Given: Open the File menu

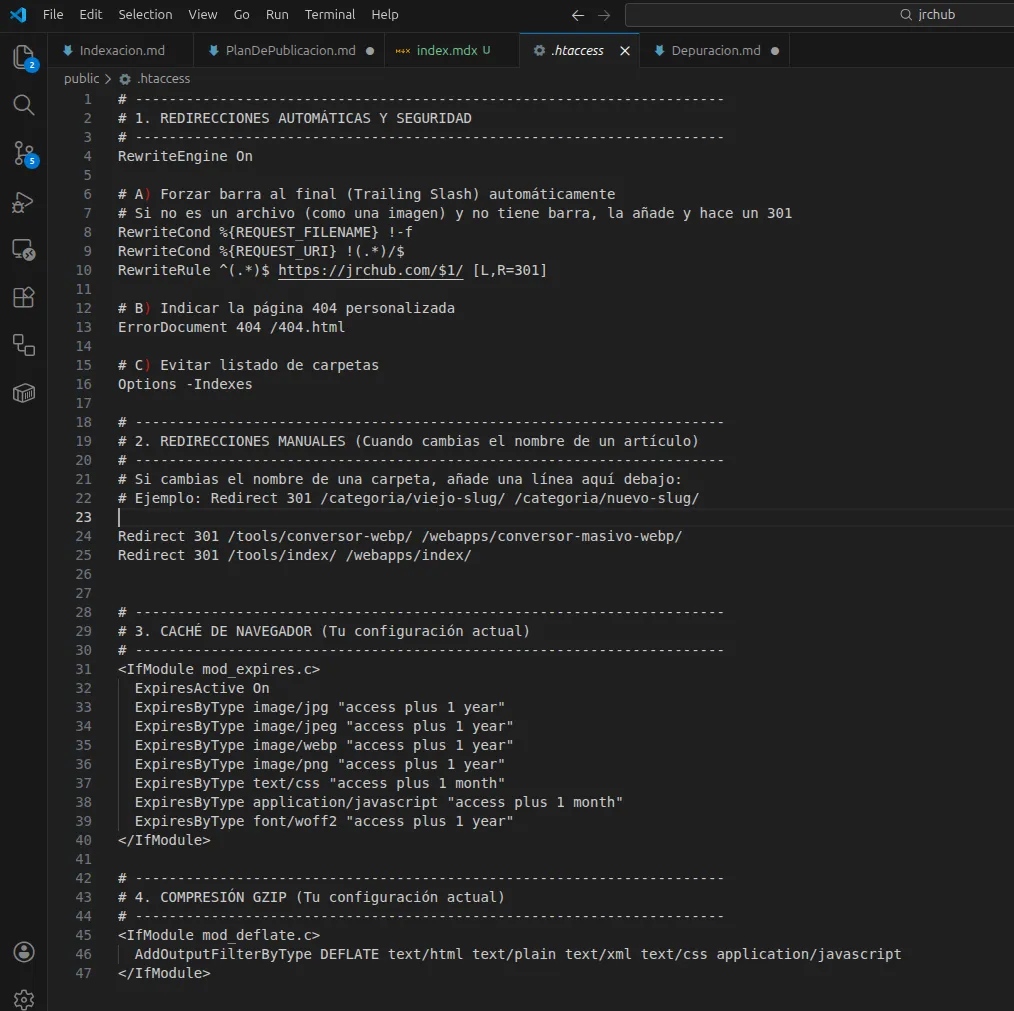Looking at the screenshot, I should [x=53, y=14].
